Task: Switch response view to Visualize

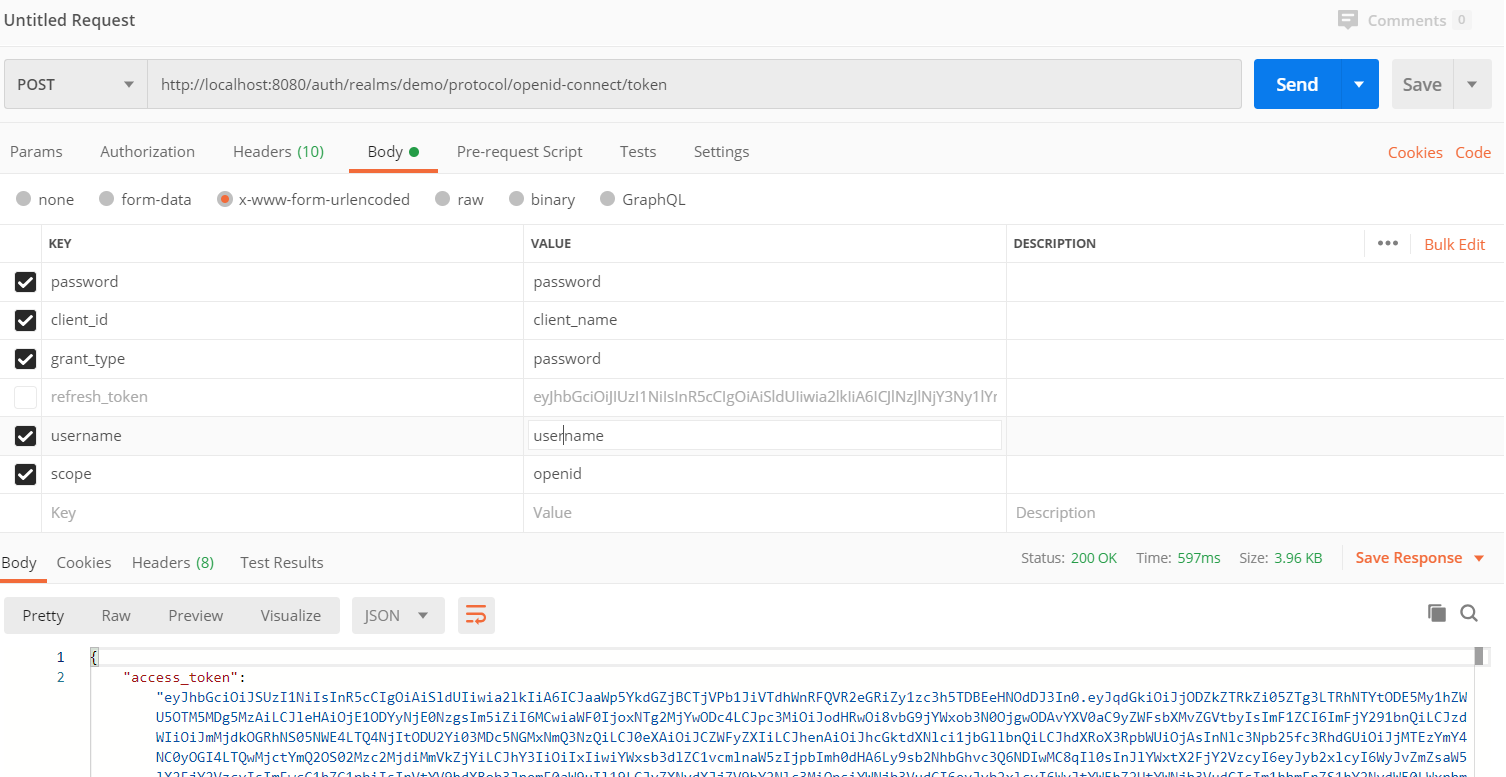Action: 291,615
